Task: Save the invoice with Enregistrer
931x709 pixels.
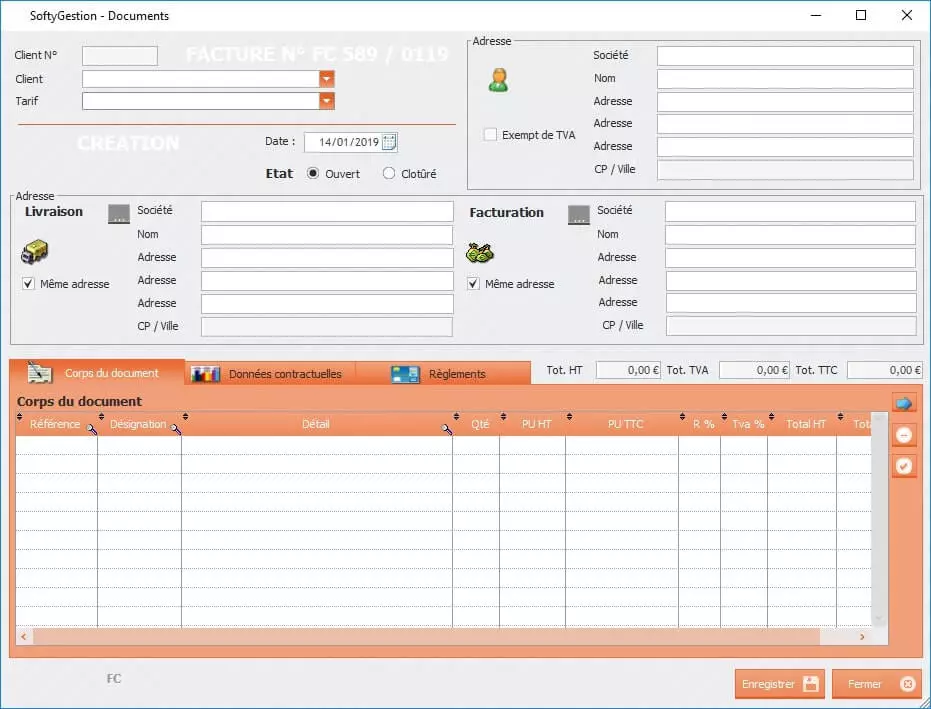Action: coord(780,684)
